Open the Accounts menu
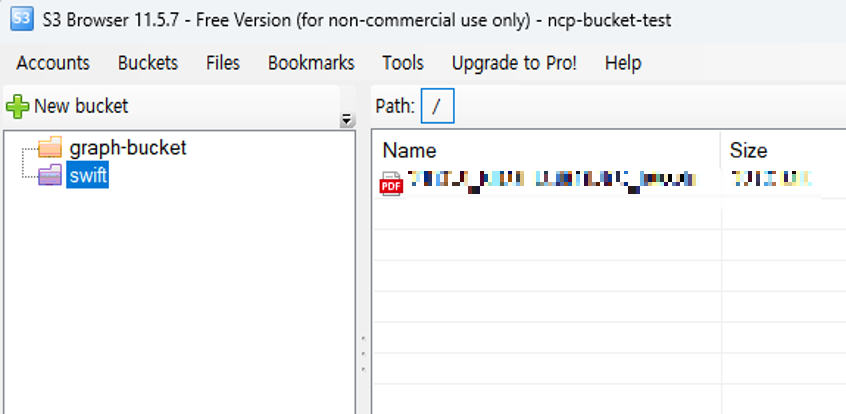Viewport: 846px width, 414px height. 53,63
